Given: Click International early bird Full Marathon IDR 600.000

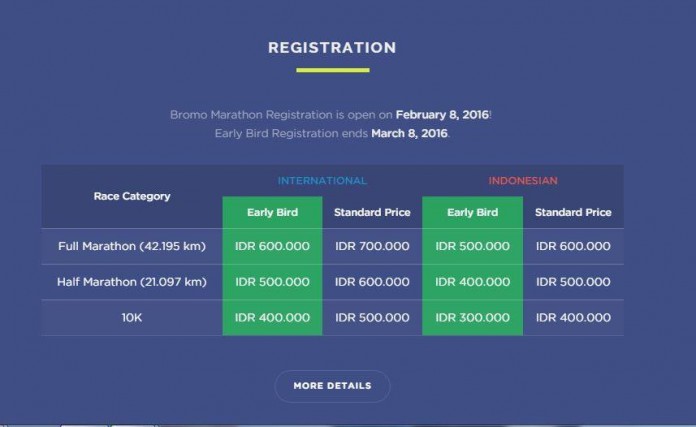Looking at the screenshot, I should (x=272, y=246).
